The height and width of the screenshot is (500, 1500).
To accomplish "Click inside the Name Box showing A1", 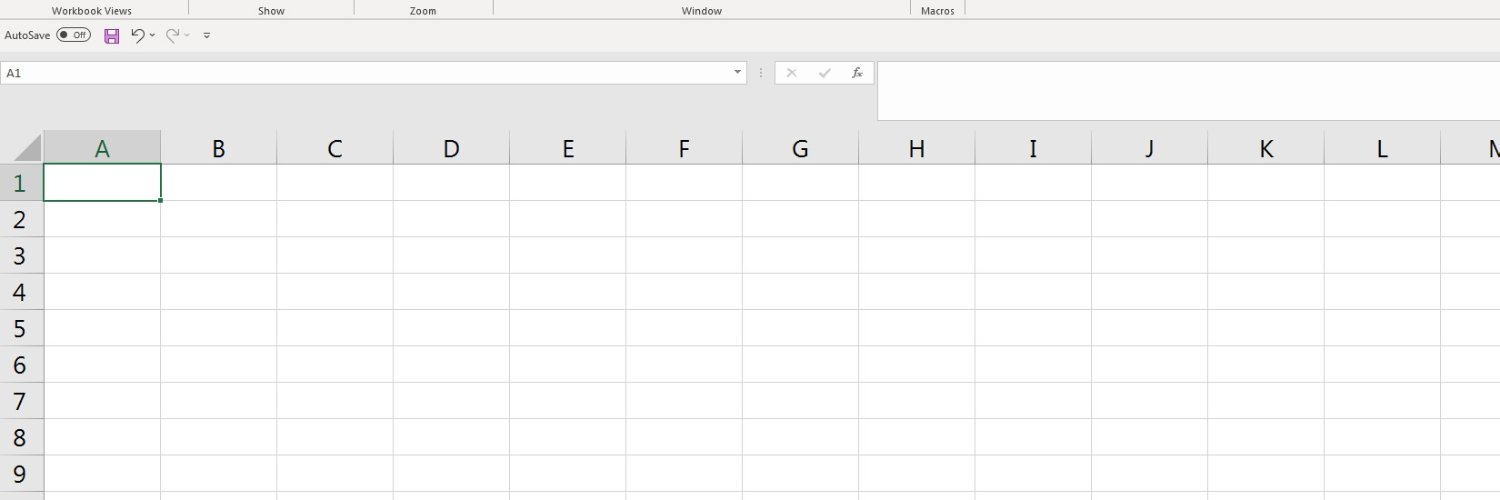I will [x=360, y=73].
